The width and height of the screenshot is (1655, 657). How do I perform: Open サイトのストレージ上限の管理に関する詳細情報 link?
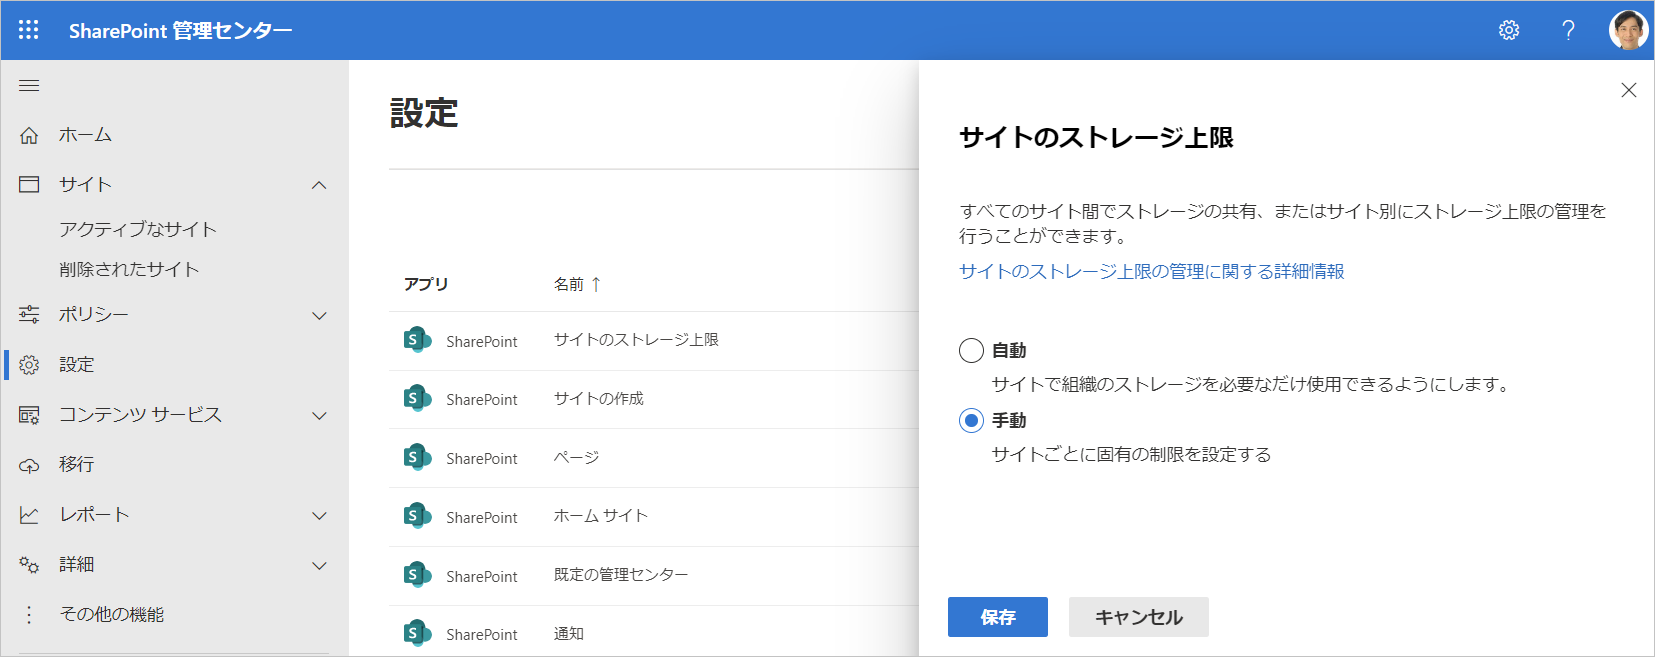(x=1152, y=271)
